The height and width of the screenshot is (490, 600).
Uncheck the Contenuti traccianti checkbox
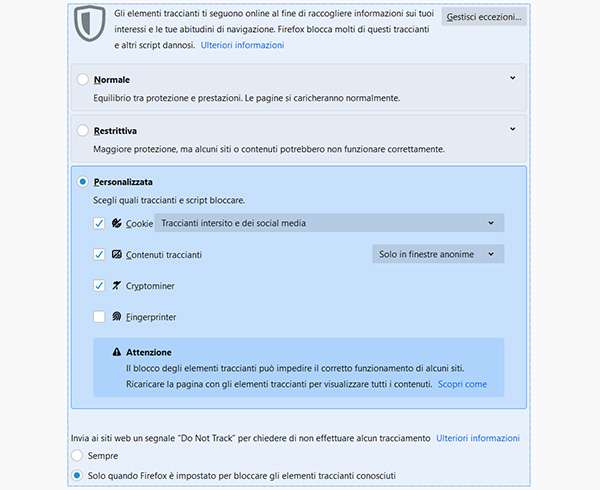(x=99, y=254)
